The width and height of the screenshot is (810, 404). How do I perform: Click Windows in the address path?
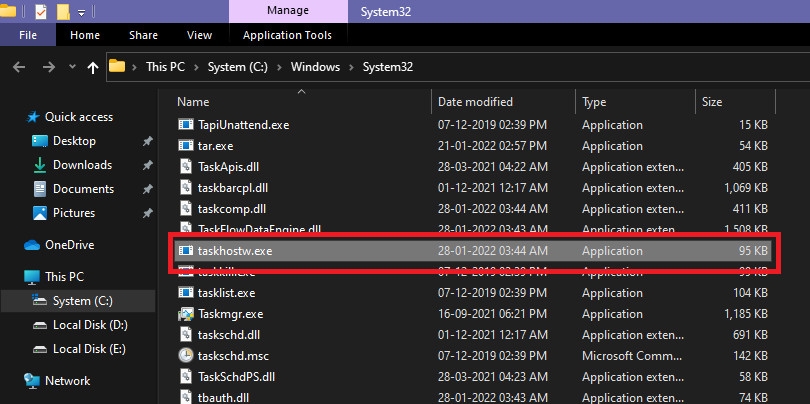(315, 67)
